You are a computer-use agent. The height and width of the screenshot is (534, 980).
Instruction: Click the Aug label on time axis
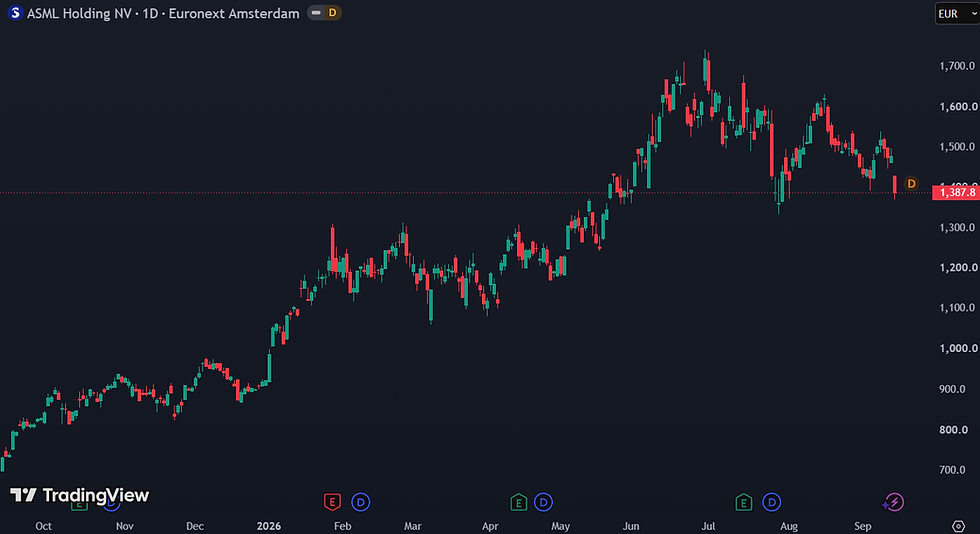[789, 526]
